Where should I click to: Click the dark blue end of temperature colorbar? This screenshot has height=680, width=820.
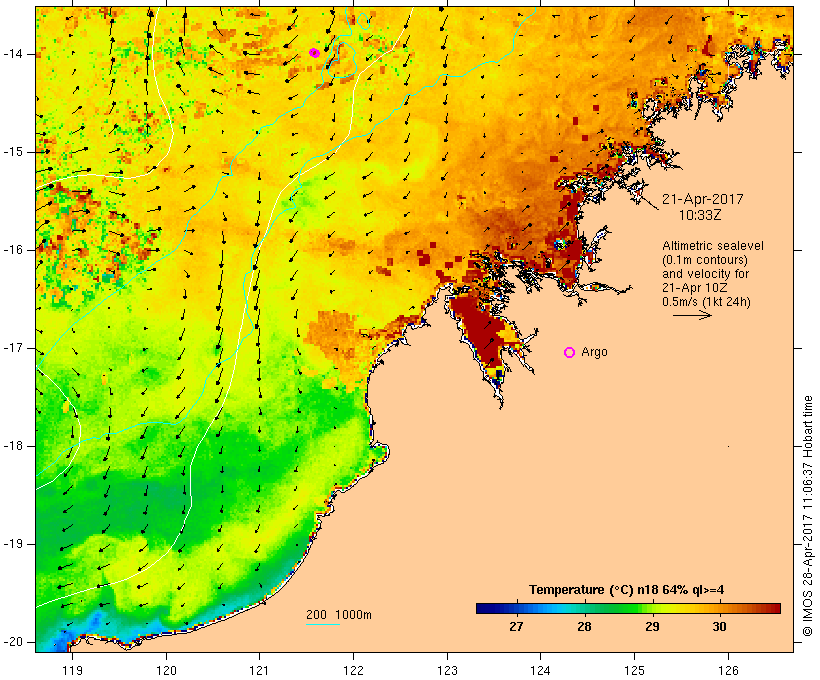tap(484, 608)
